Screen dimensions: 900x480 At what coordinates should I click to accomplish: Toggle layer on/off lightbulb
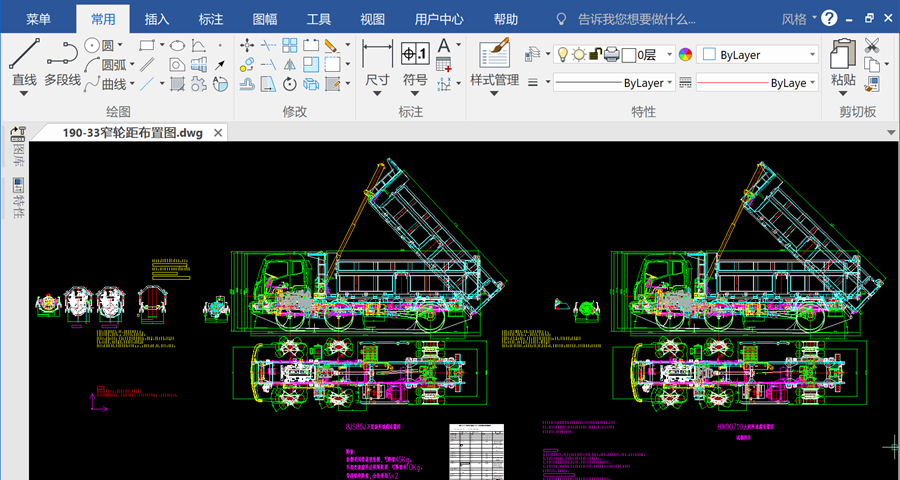pyautogui.click(x=563, y=55)
